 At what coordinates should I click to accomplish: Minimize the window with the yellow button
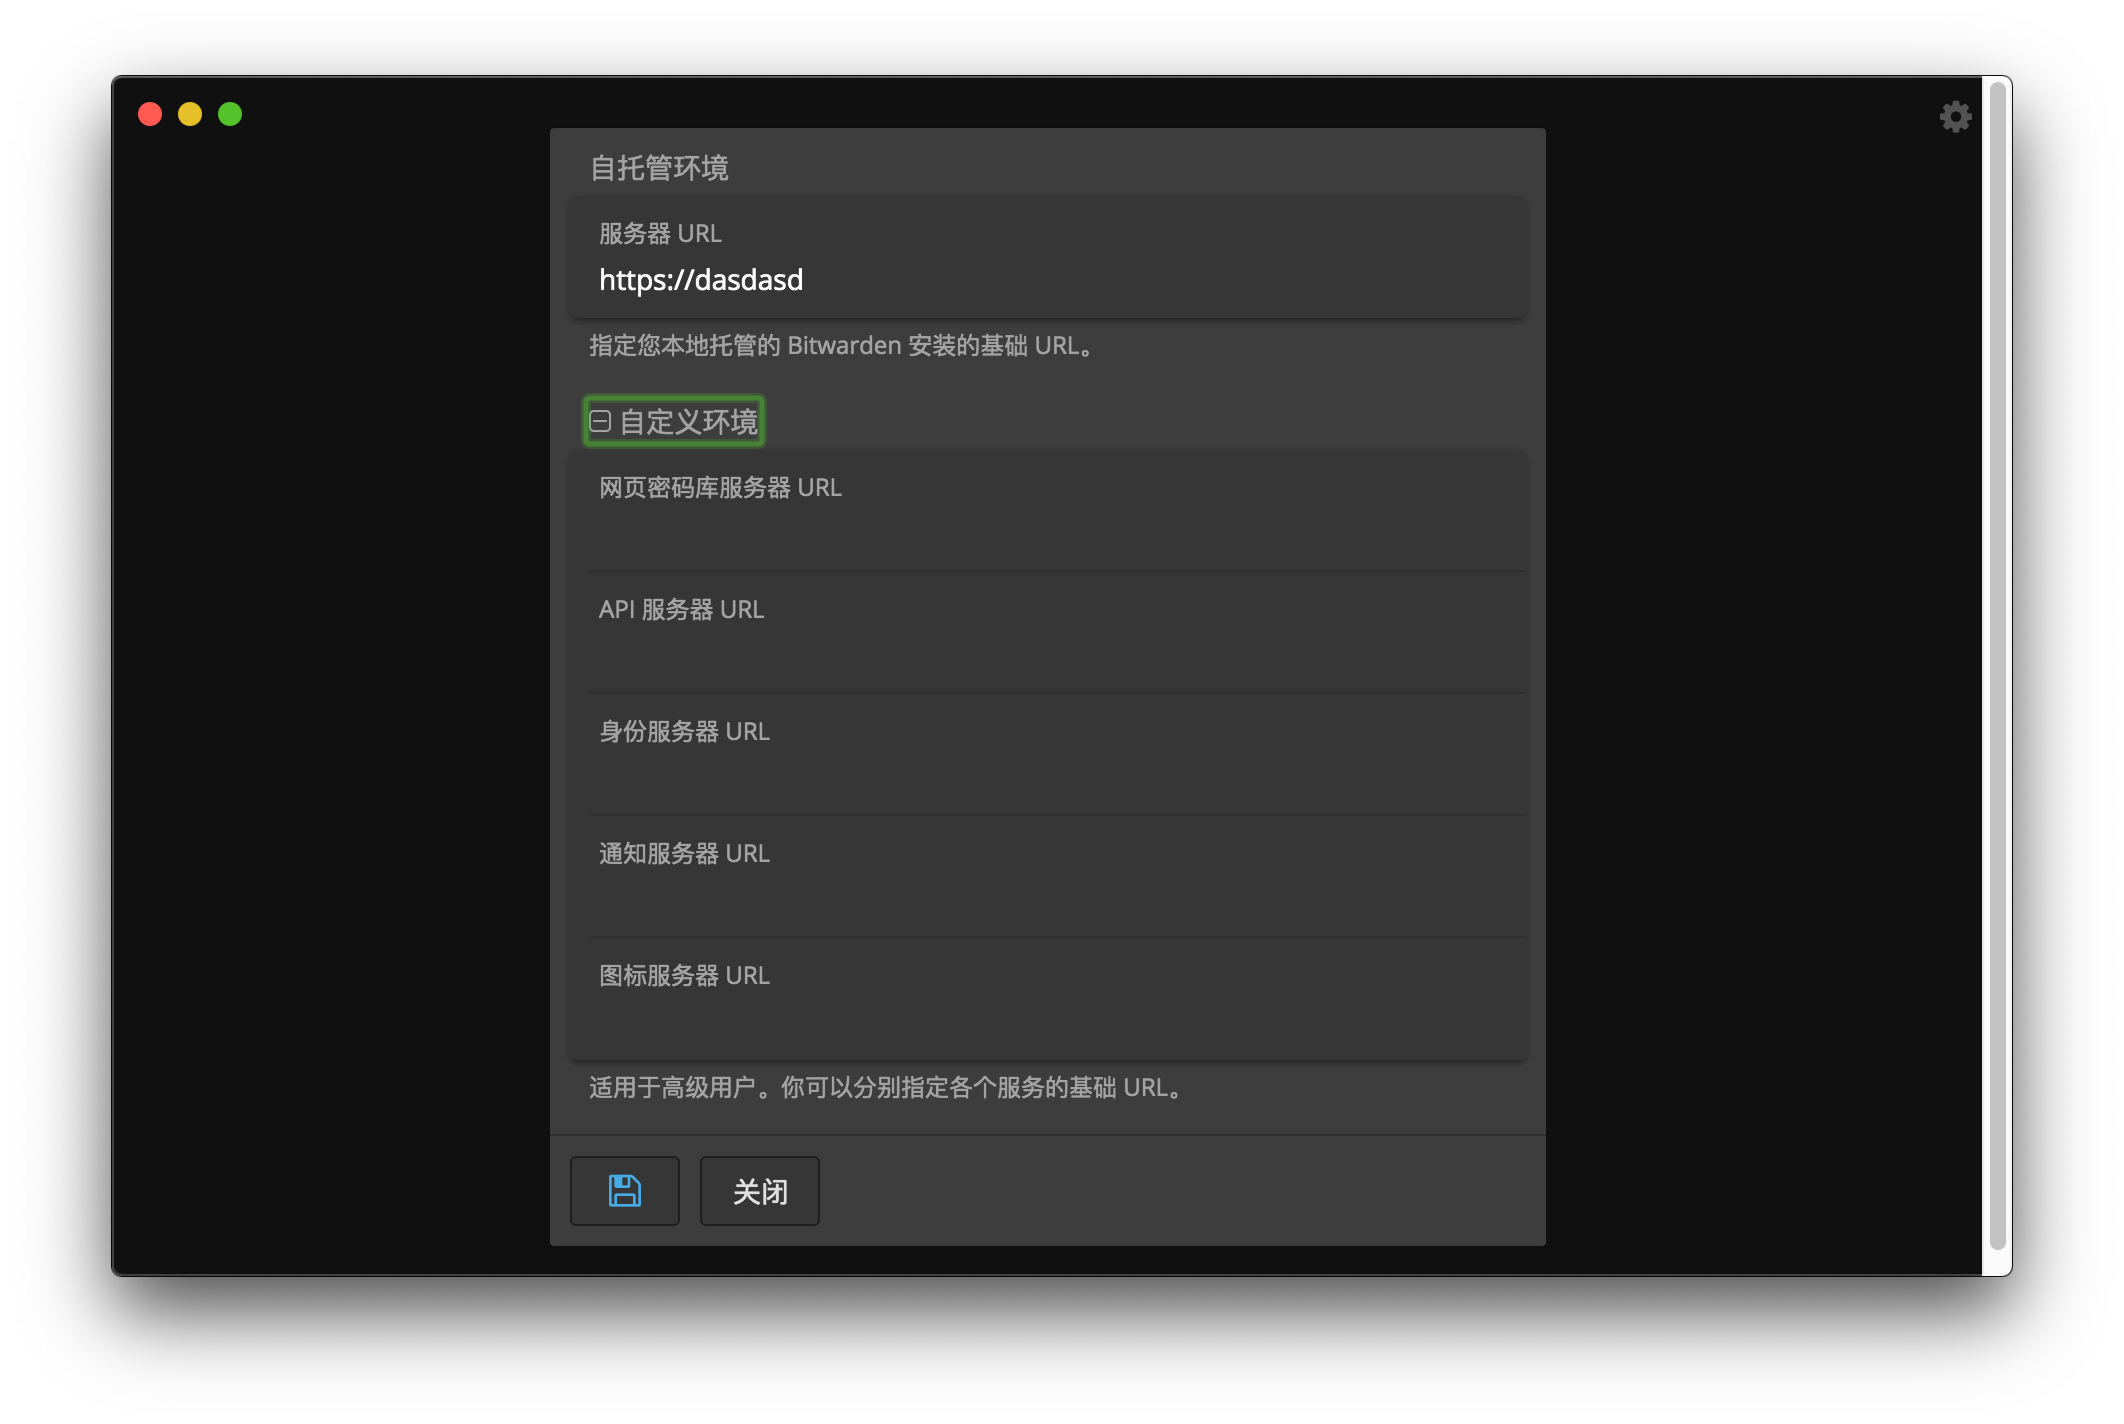[x=190, y=114]
